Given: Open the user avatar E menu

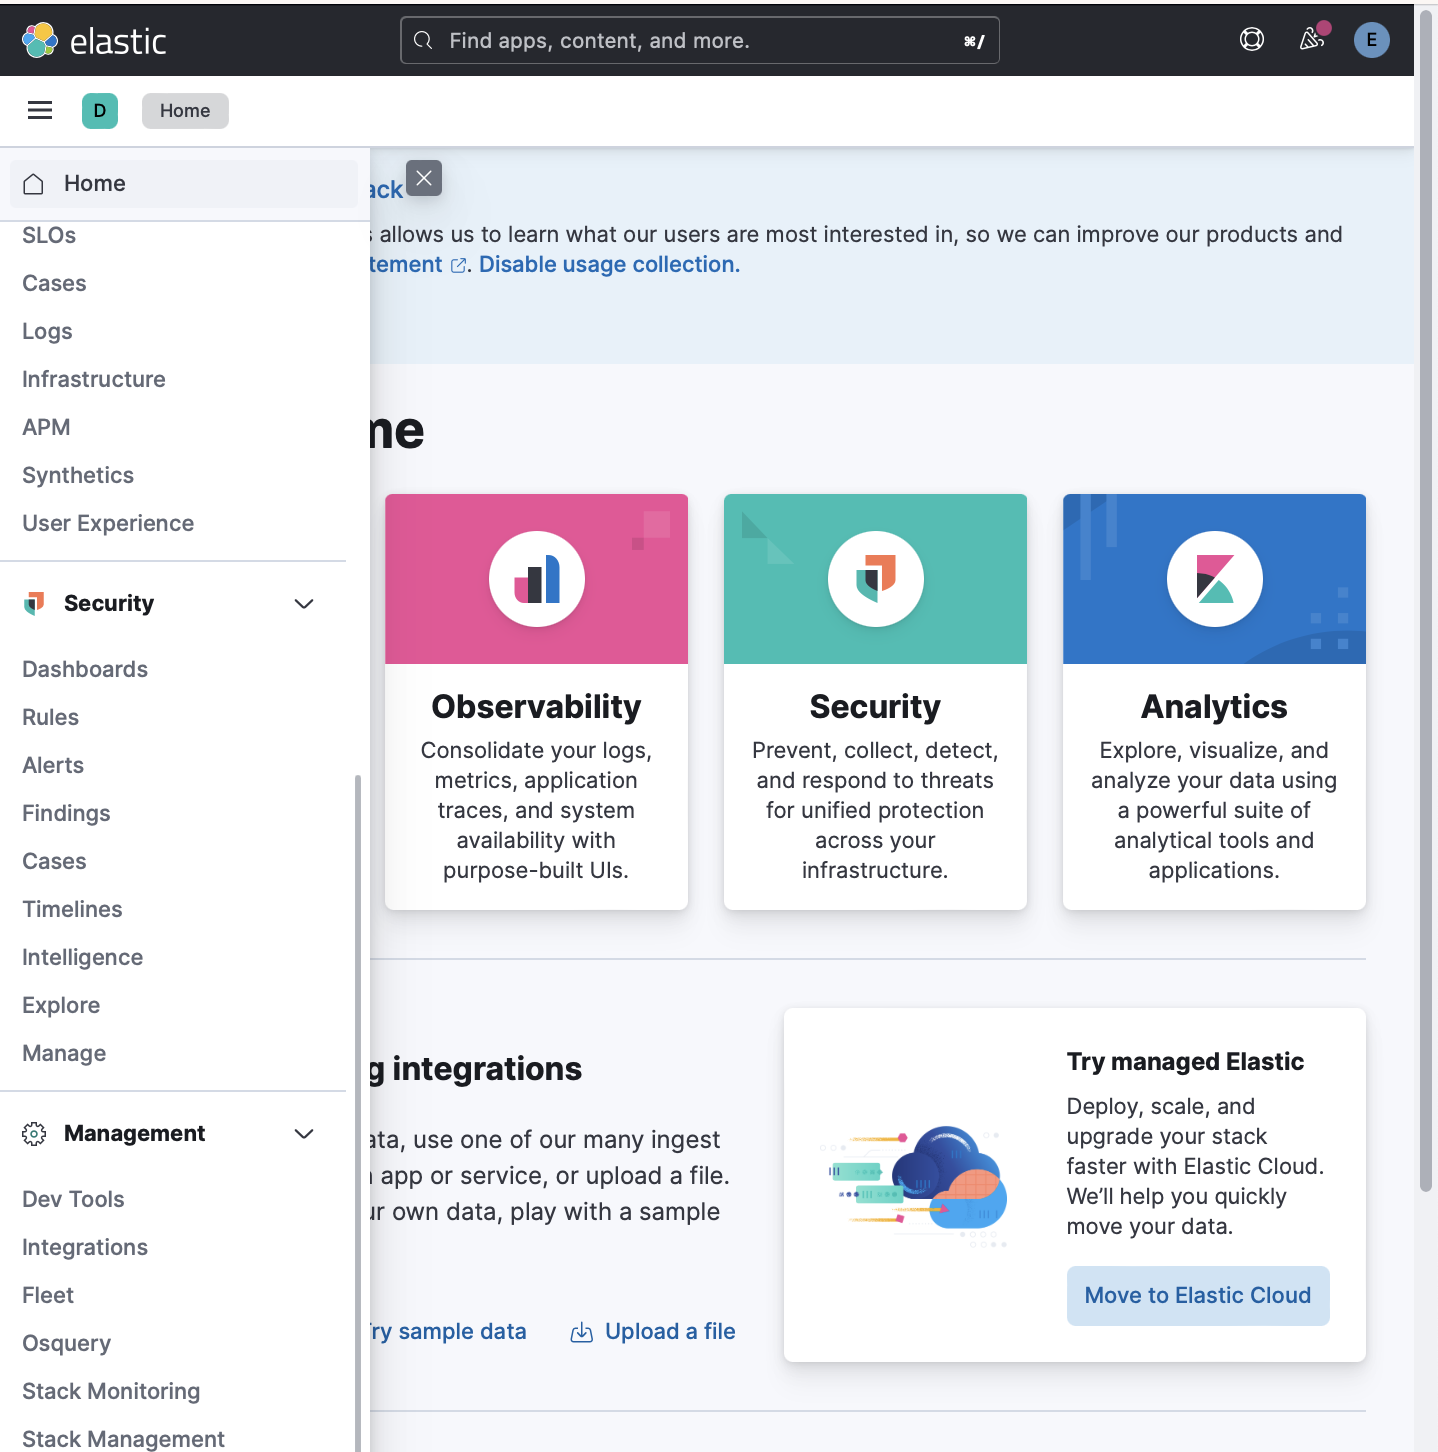Looking at the screenshot, I should [1371, 40].
